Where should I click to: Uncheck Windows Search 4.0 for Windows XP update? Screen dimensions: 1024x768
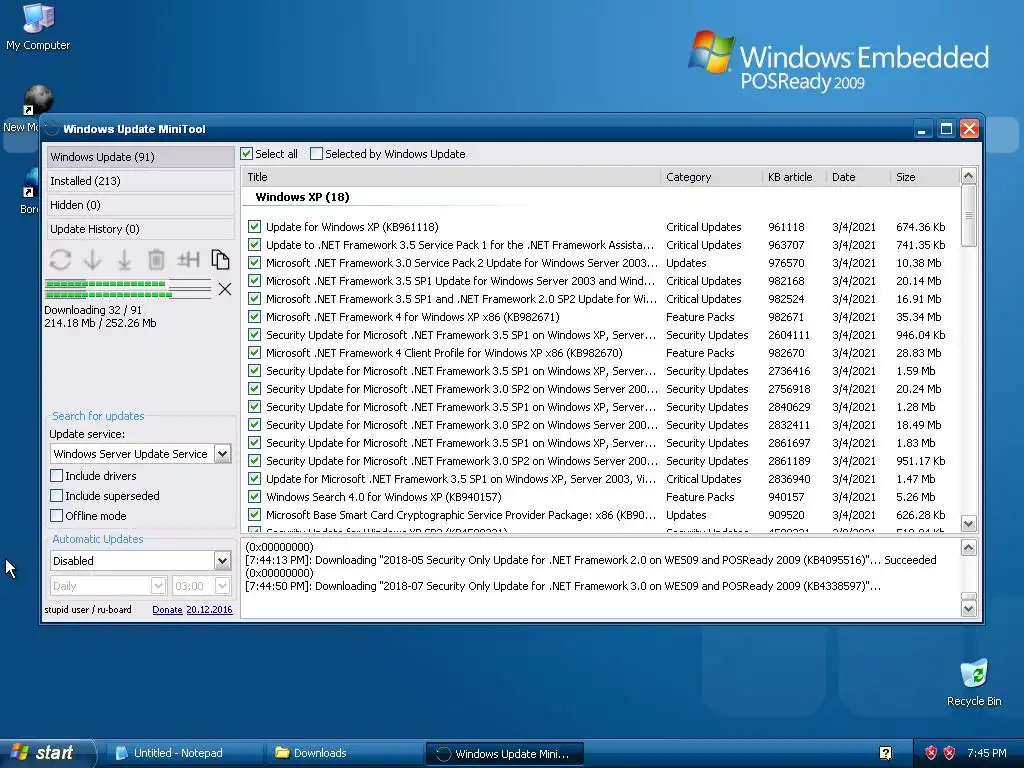[255, 497]
